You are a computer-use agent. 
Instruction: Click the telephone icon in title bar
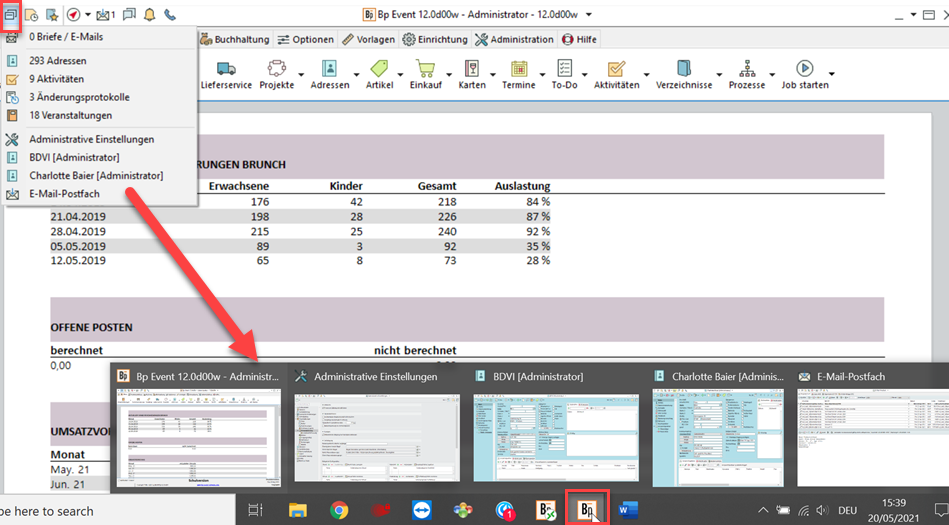(x=170, y=15)
